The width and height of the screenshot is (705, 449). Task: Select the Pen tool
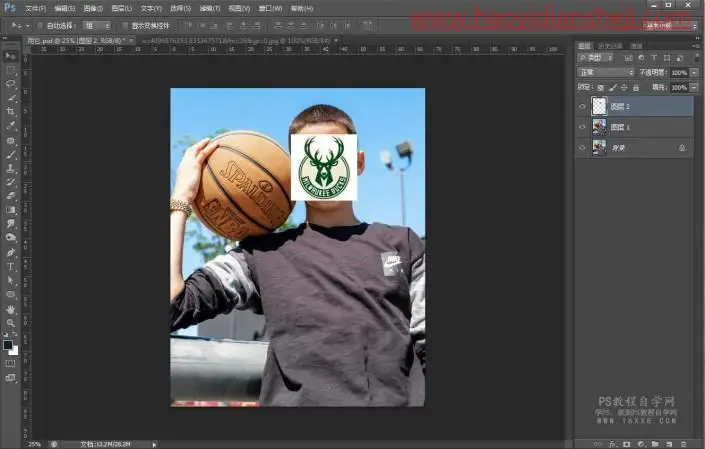click(x=11, y=252)
